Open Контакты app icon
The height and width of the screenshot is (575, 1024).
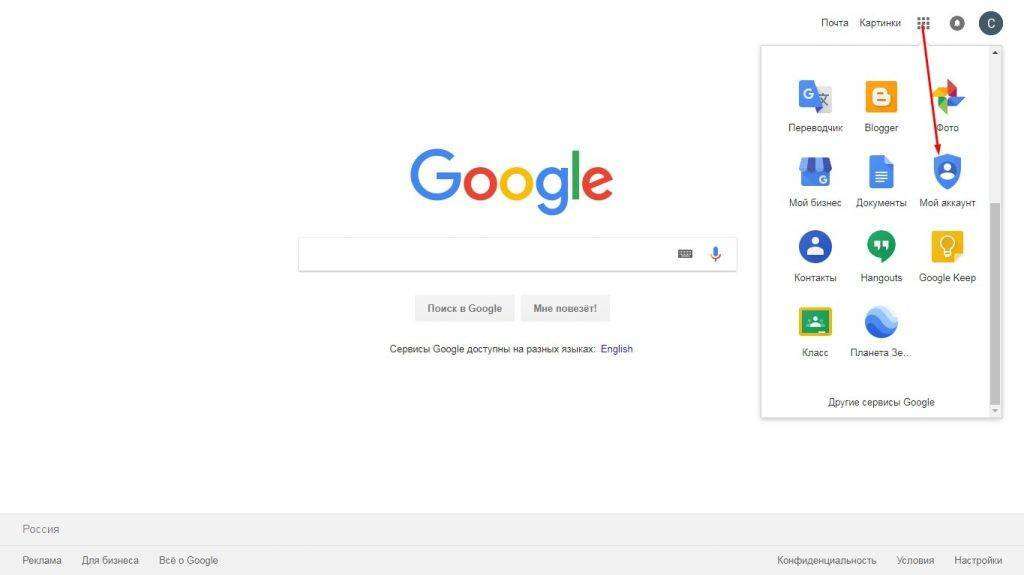815,246
